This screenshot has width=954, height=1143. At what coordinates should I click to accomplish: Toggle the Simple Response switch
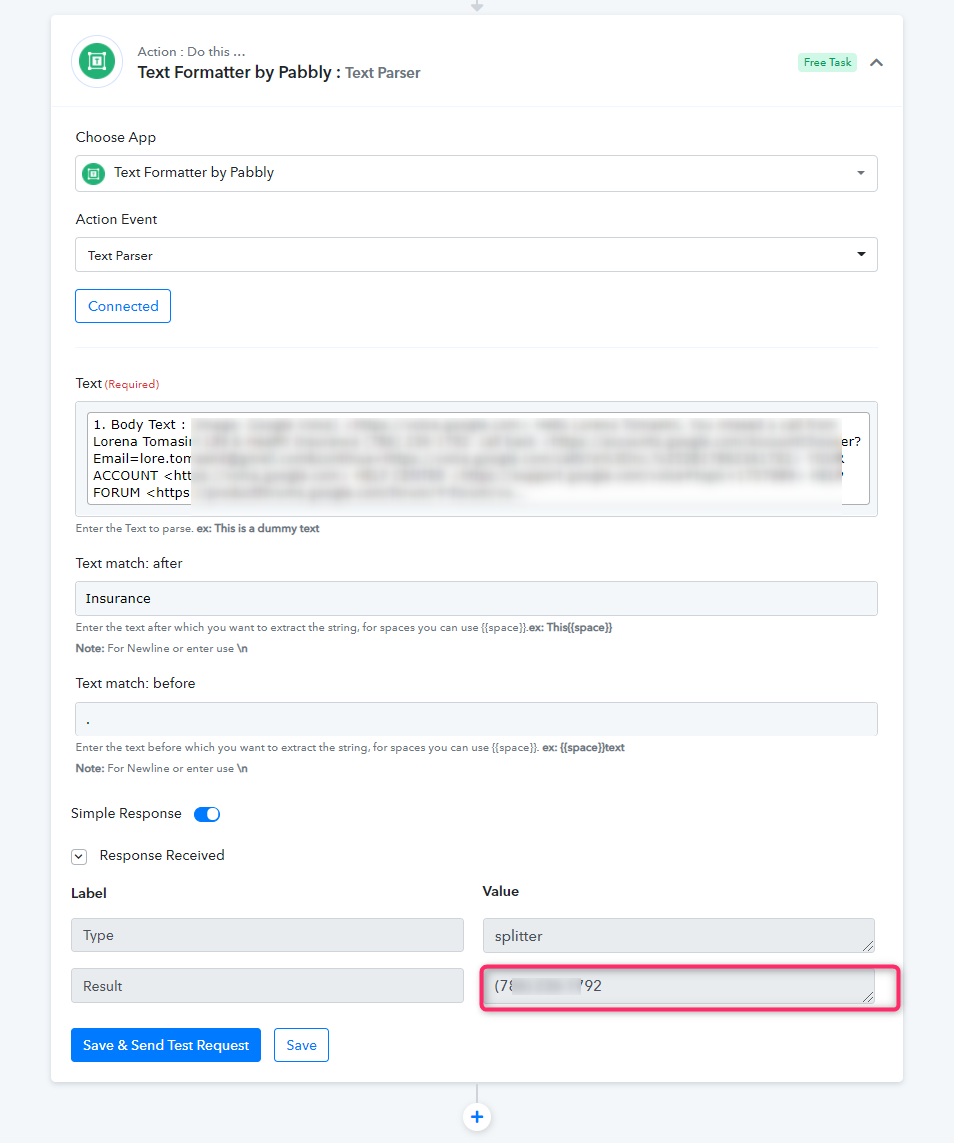[207, 814]
